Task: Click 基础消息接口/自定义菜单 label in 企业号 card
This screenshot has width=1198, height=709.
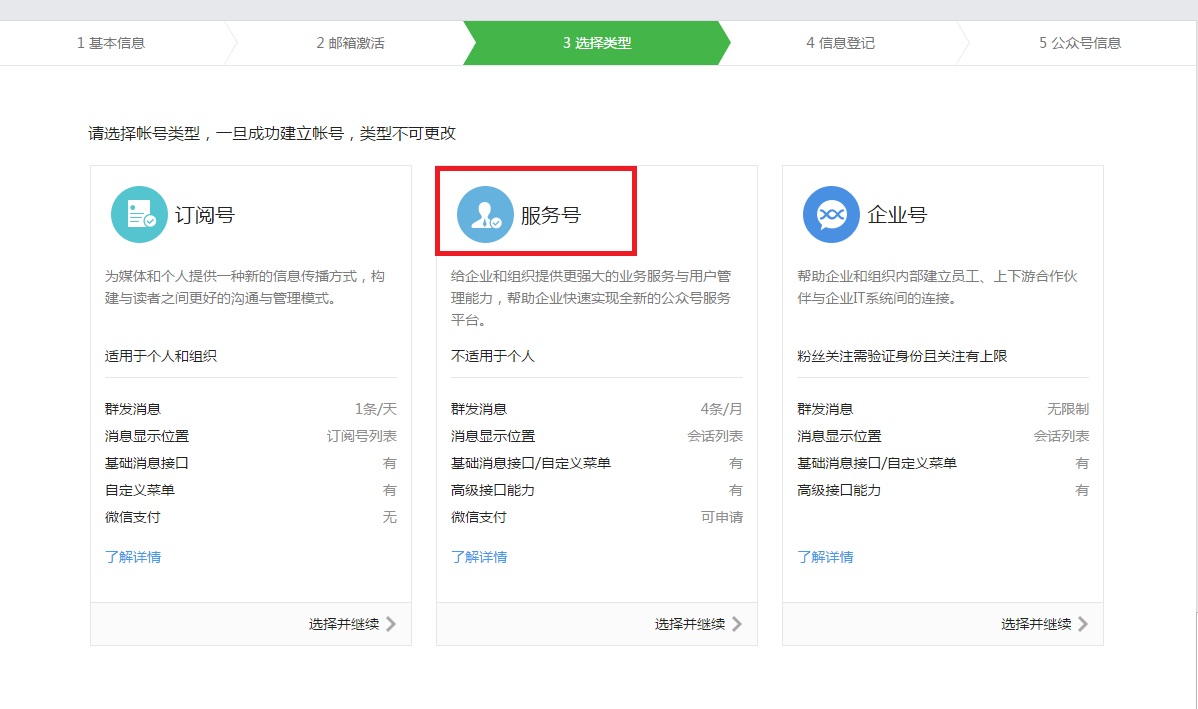Action: (x=877, y=463)
